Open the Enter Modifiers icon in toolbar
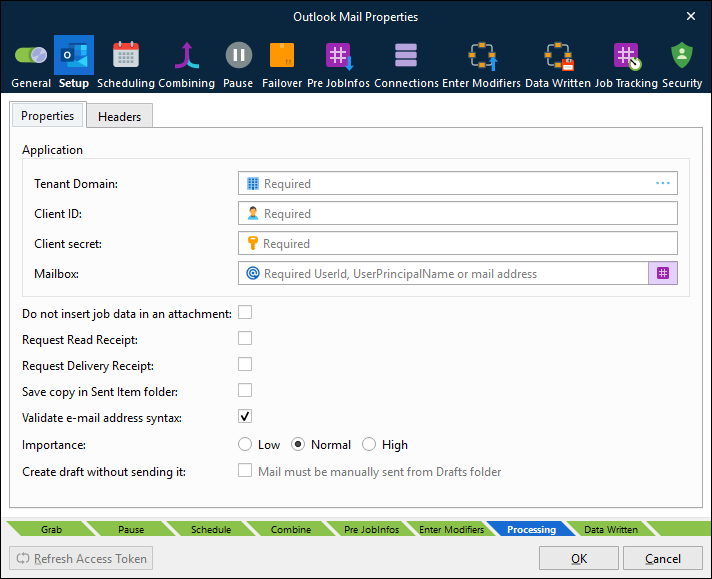The height and width of the screenshot is (579, 712). 483,56
